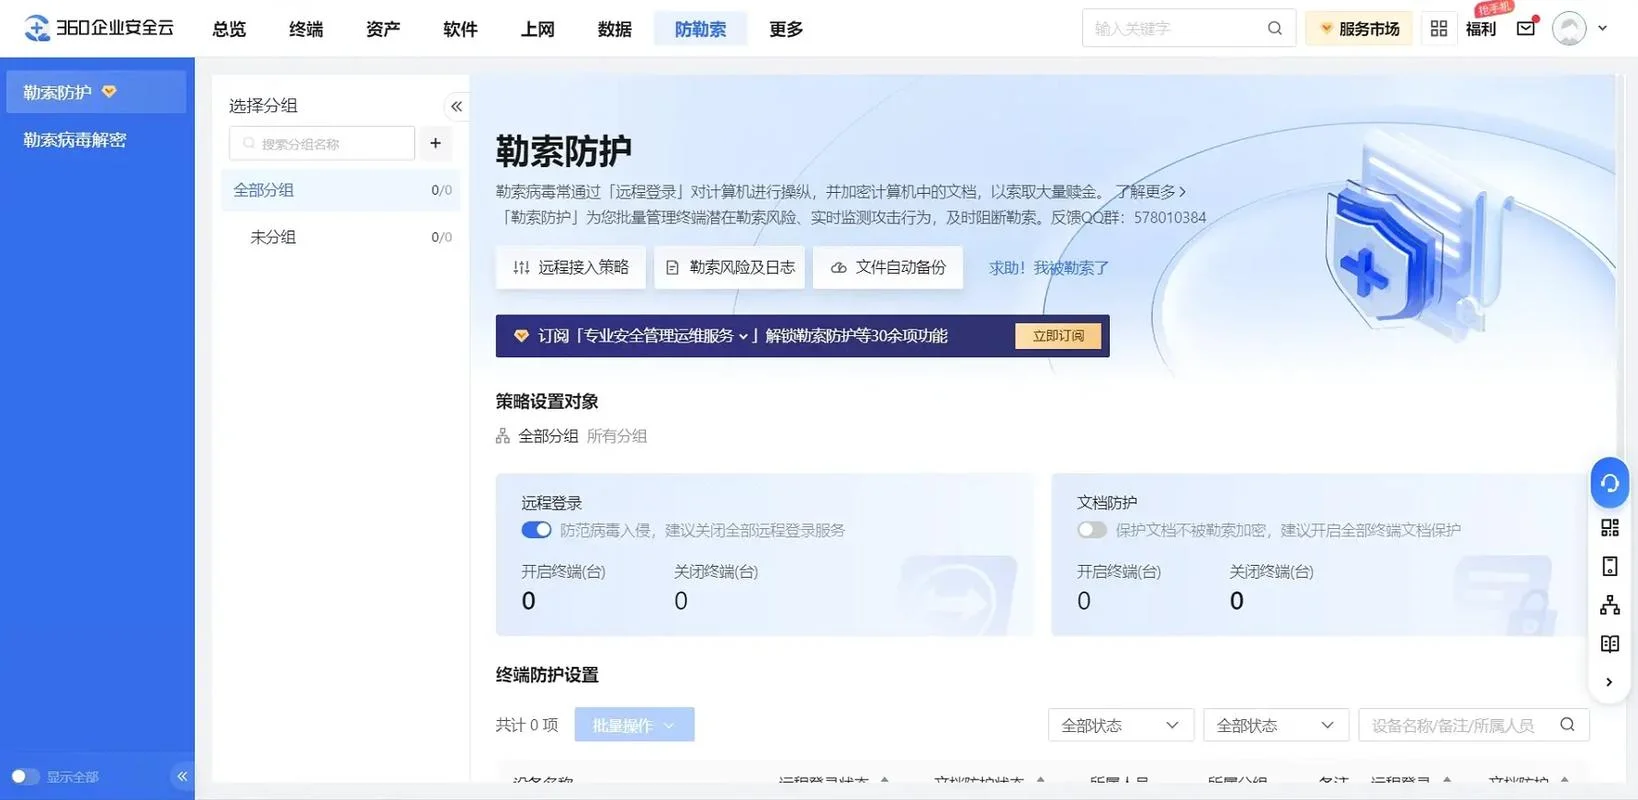Open the 终端 tab
The width and height of the screenshot is (1638, 800).
coord(306,29)
